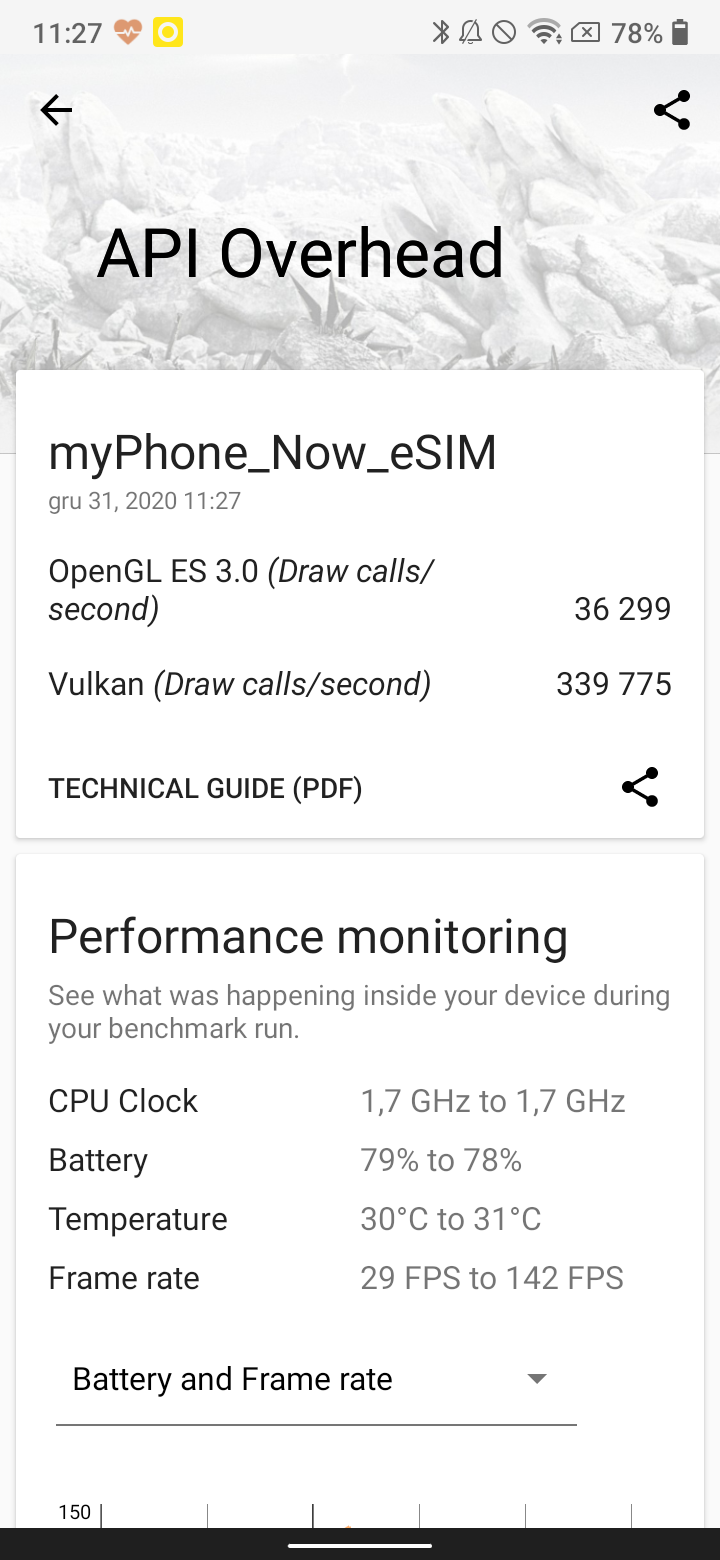Tap the yellow circle app status icon
Screen dimensions: 720x1560
(168, 33)
